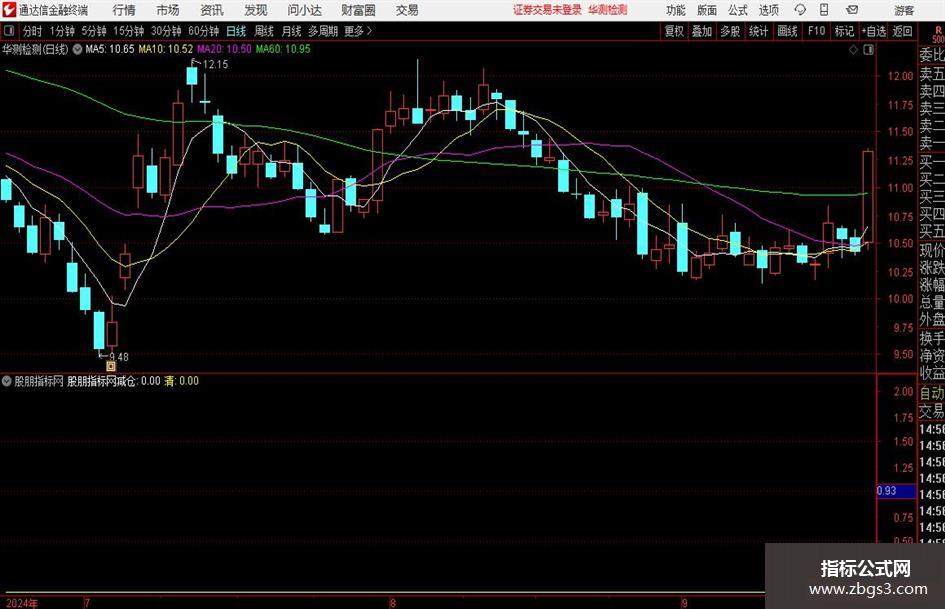The height and width of the screenshot is (609, 945).
Task: Click the 9.48 low price label
Action: pyautogui.click(x=119, y=357)
